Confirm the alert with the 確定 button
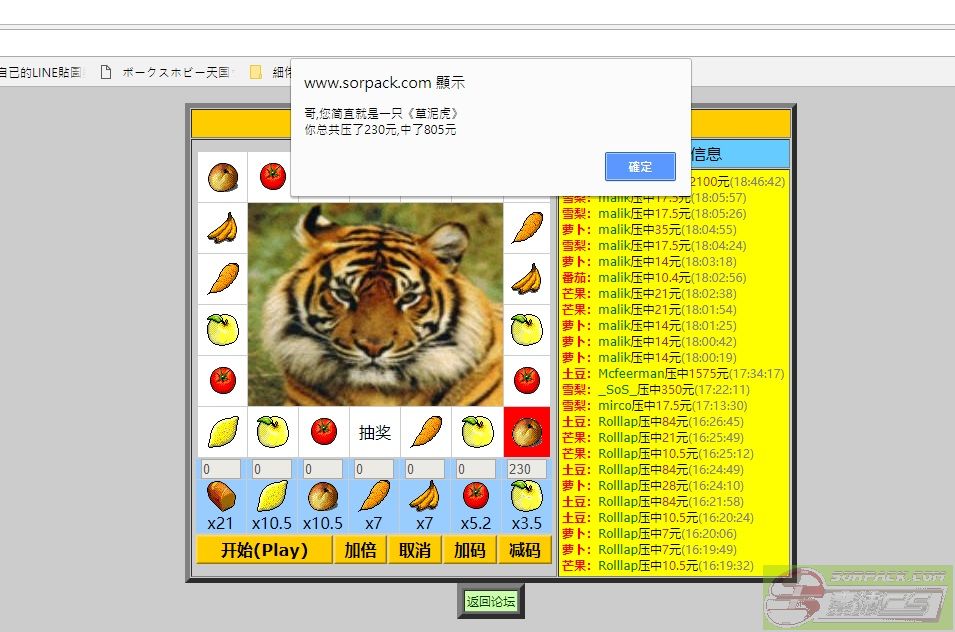955x632 pixels. [x=640, y=167]
